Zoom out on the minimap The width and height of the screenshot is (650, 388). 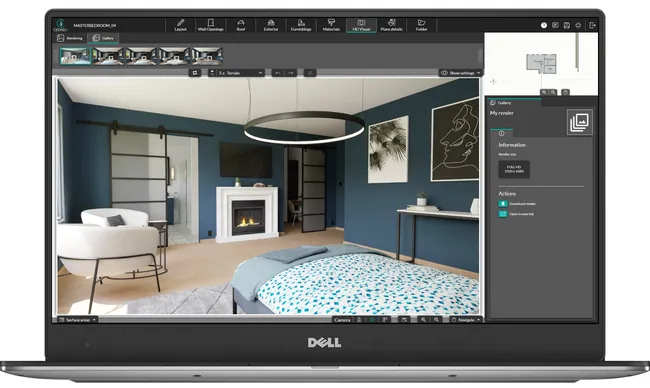click(x=544, y=92)
